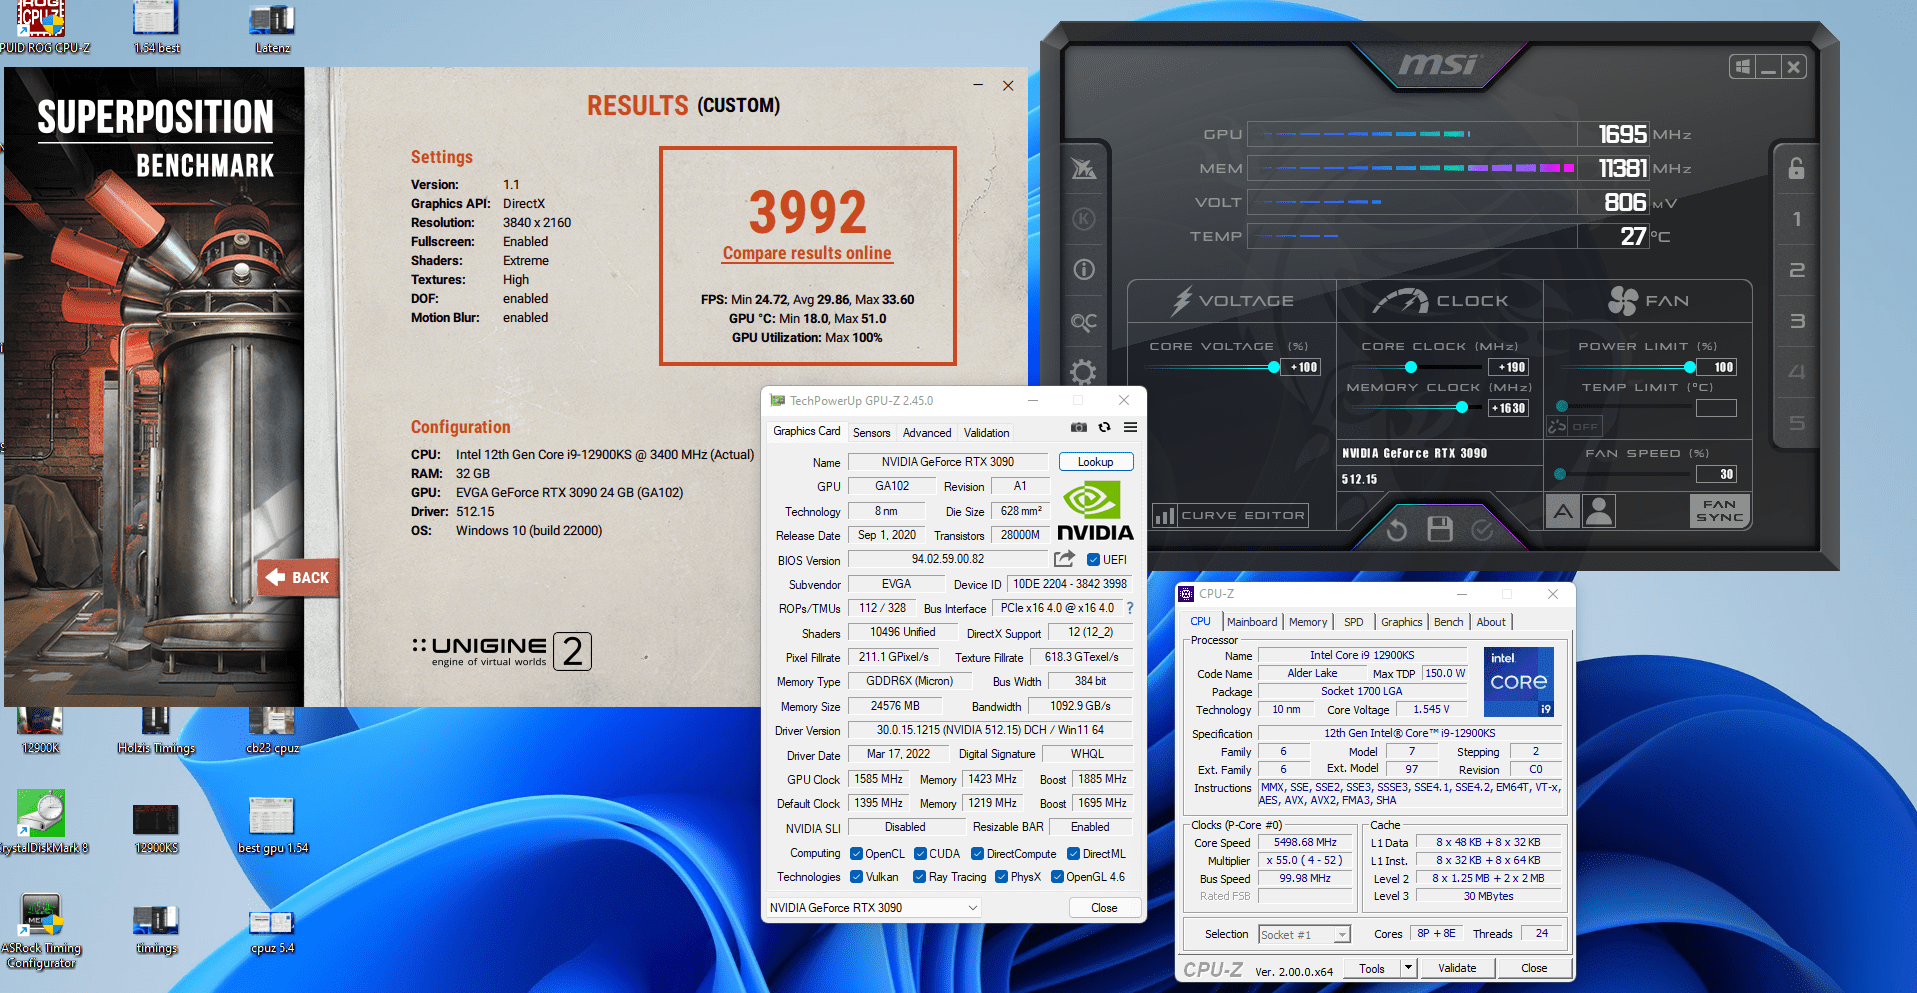Click the core clock +190 value field

point(1509,367)
